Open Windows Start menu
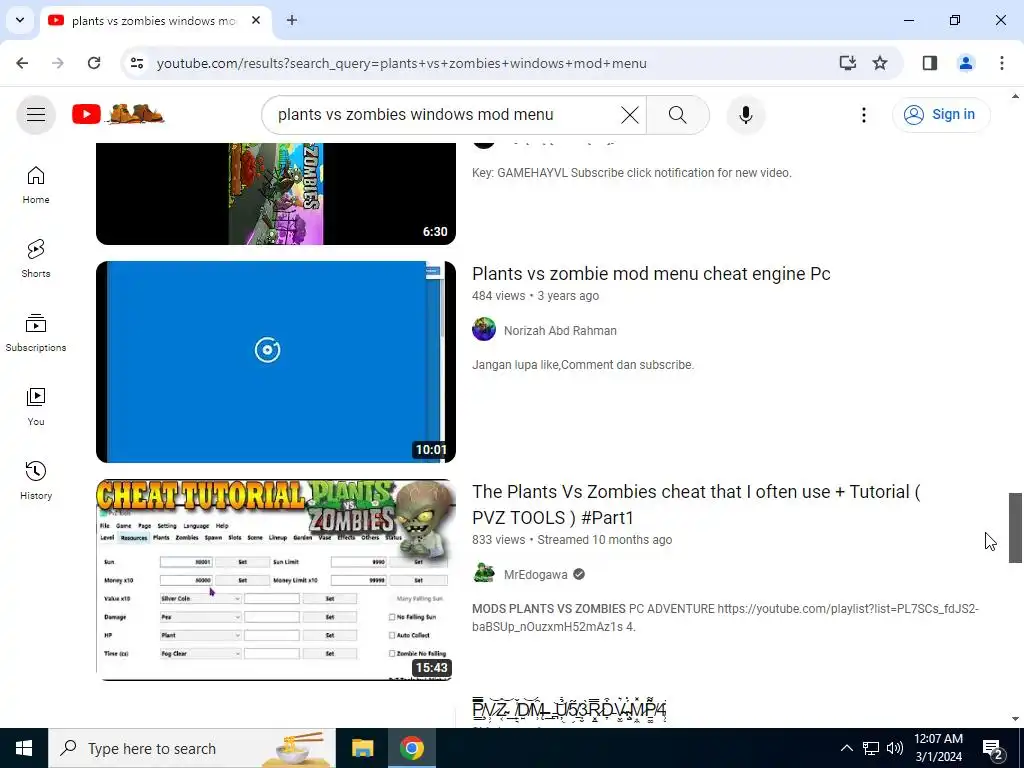The image size is (1024, 768). pos(24,748)
